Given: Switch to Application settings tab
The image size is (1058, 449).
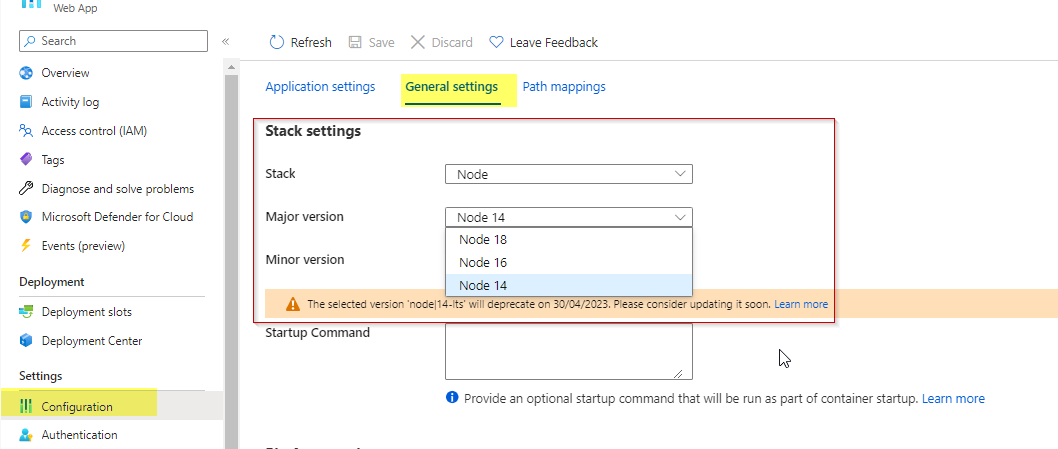Looking at the screenshot, I should tap(320, 86).
